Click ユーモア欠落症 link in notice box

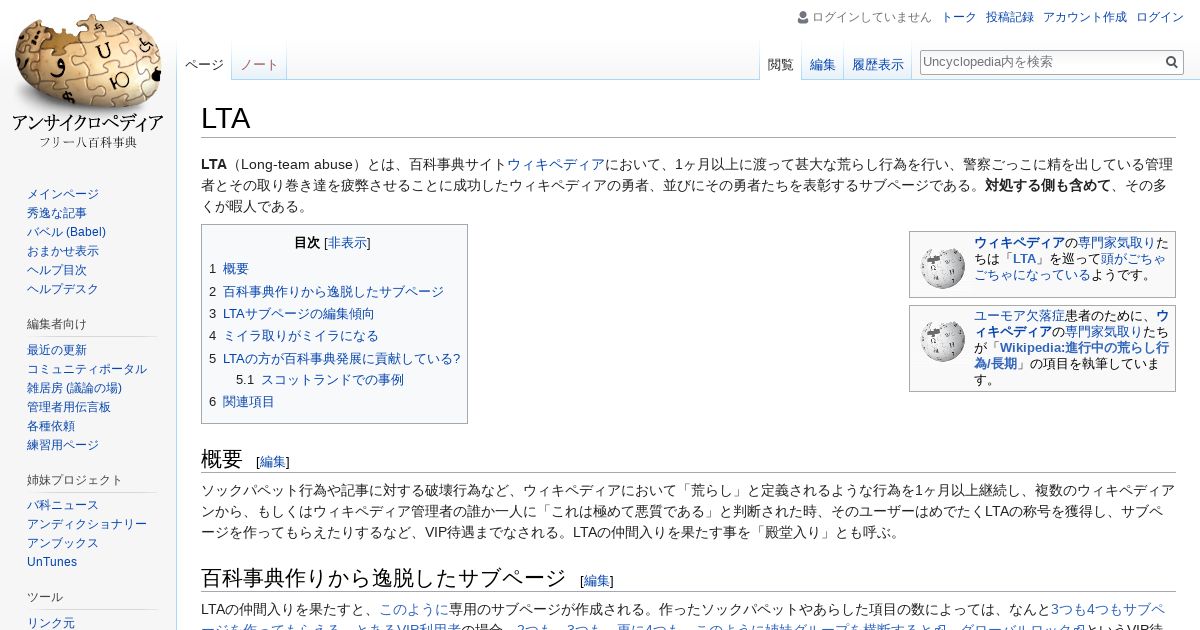click(x=1019, y=316)
